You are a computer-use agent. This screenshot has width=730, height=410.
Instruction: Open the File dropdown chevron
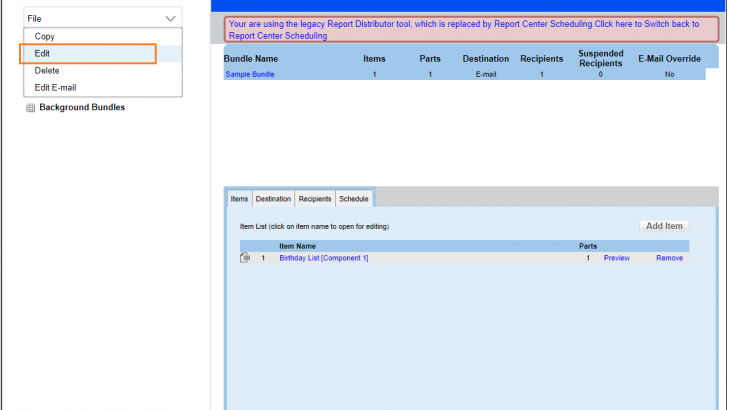pos(170,19)
